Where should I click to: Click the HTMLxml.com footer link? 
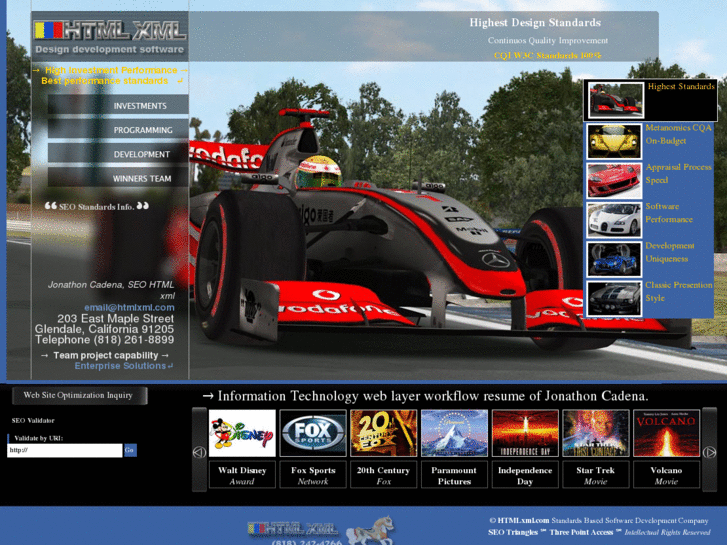click(x=523, y=520)
